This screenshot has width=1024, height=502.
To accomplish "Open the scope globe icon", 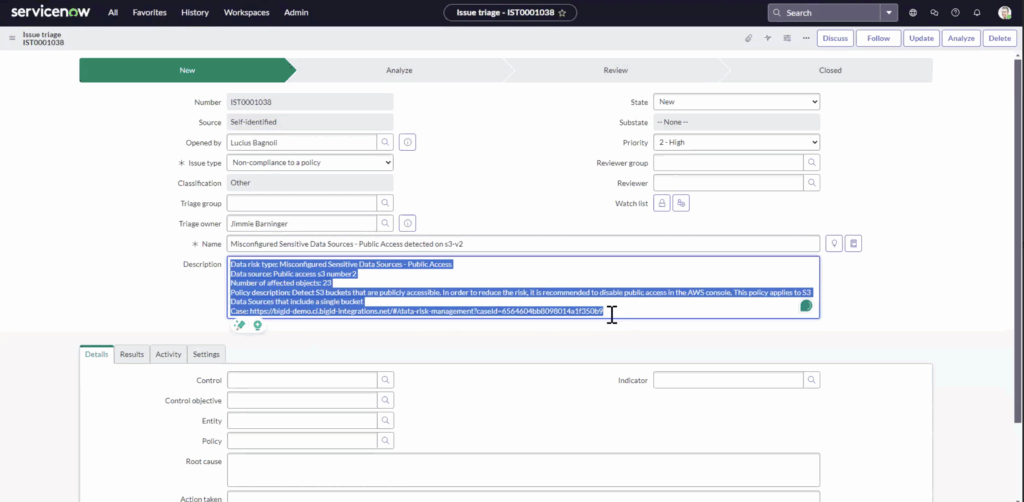I will 913,12.
